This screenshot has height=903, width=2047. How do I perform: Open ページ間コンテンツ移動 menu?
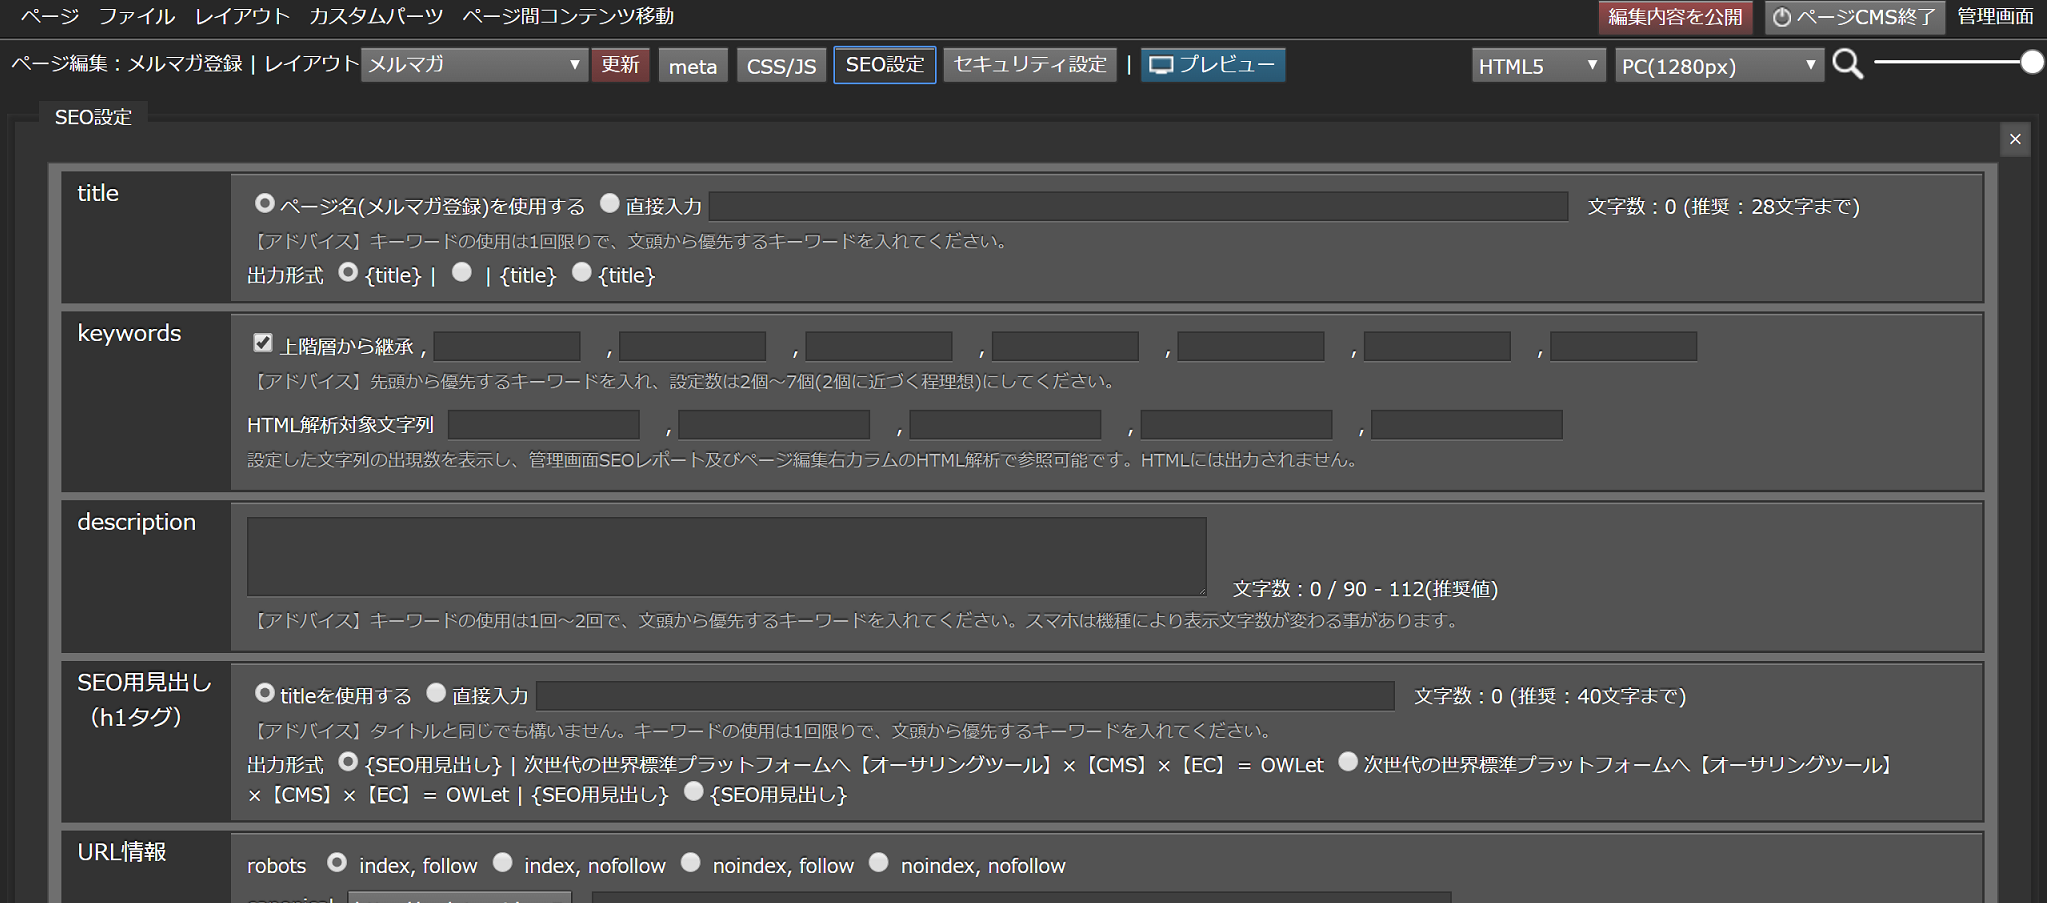(x=568, y=16)
